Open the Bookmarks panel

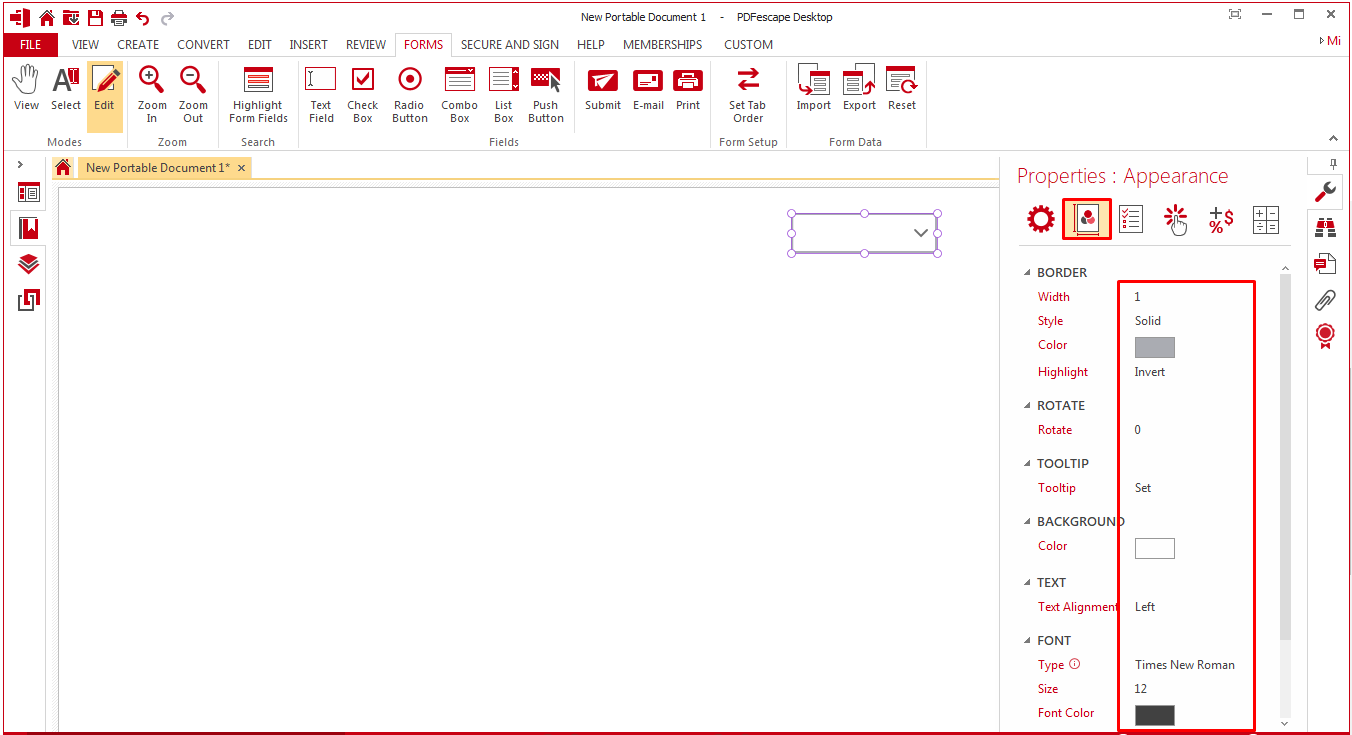pos(29,228)
